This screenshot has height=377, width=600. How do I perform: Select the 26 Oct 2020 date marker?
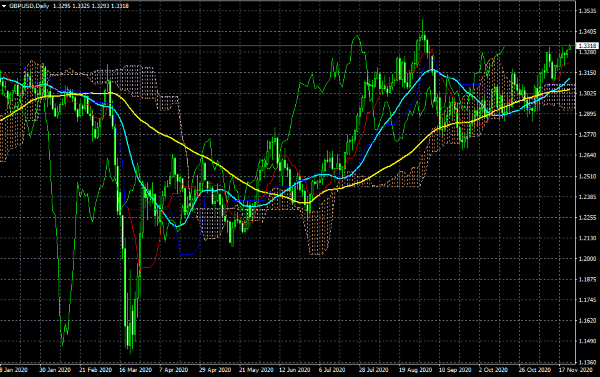click(x=534, y=370)
